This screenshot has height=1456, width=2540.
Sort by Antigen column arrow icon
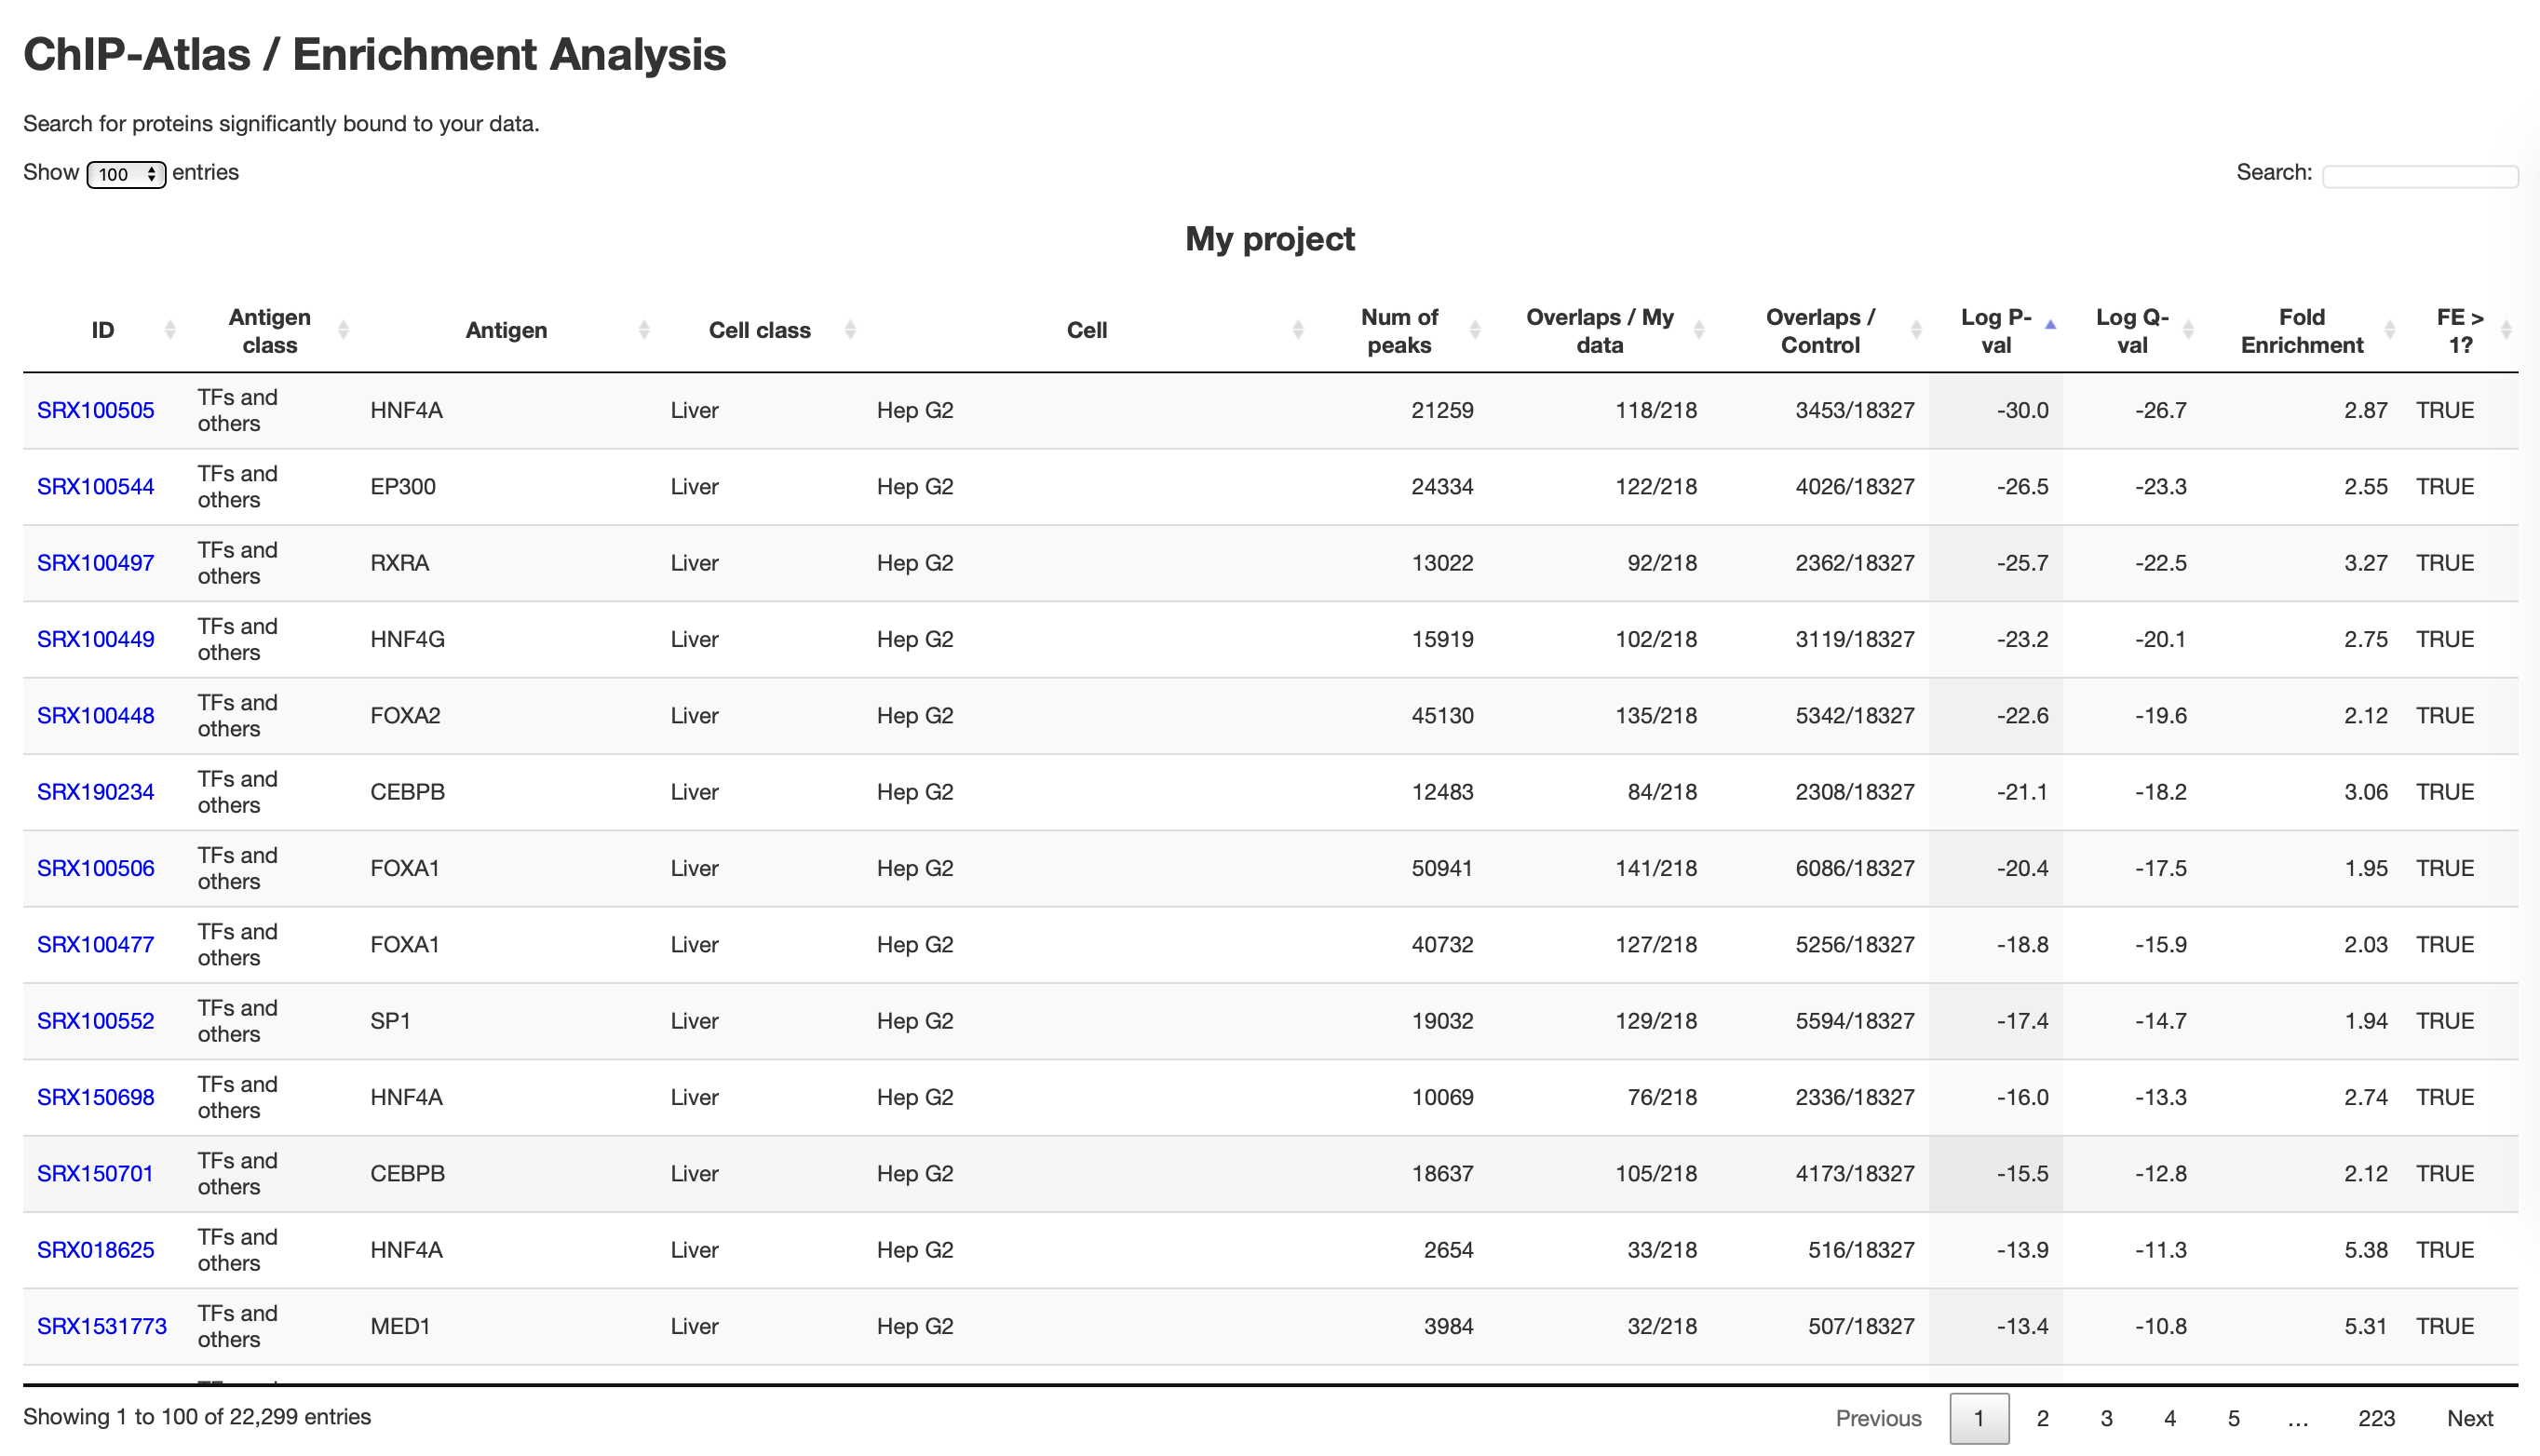tap(644, 330)
